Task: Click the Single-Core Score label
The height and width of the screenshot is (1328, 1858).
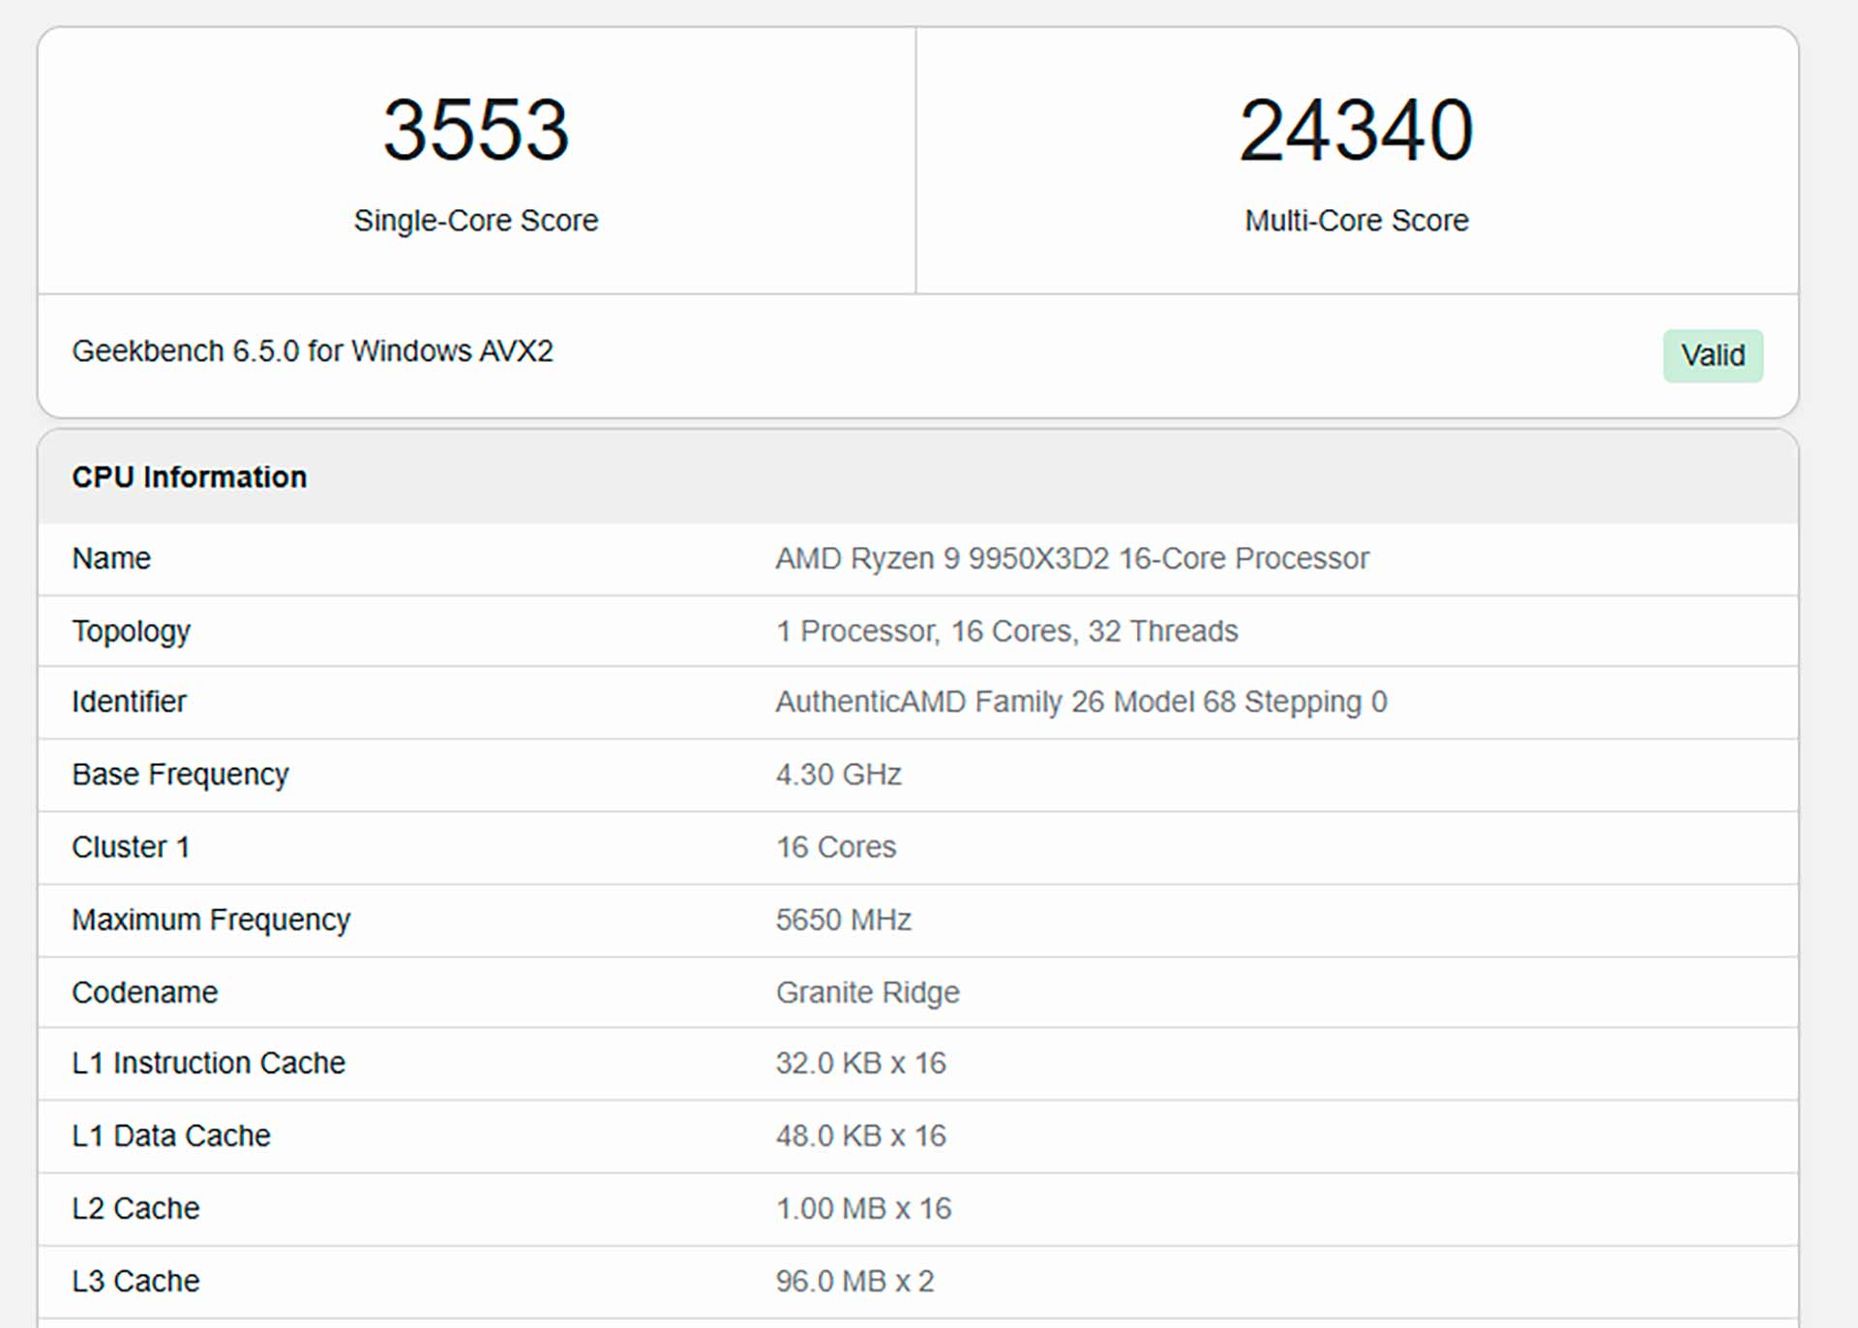Action: (x=475, y=220)
